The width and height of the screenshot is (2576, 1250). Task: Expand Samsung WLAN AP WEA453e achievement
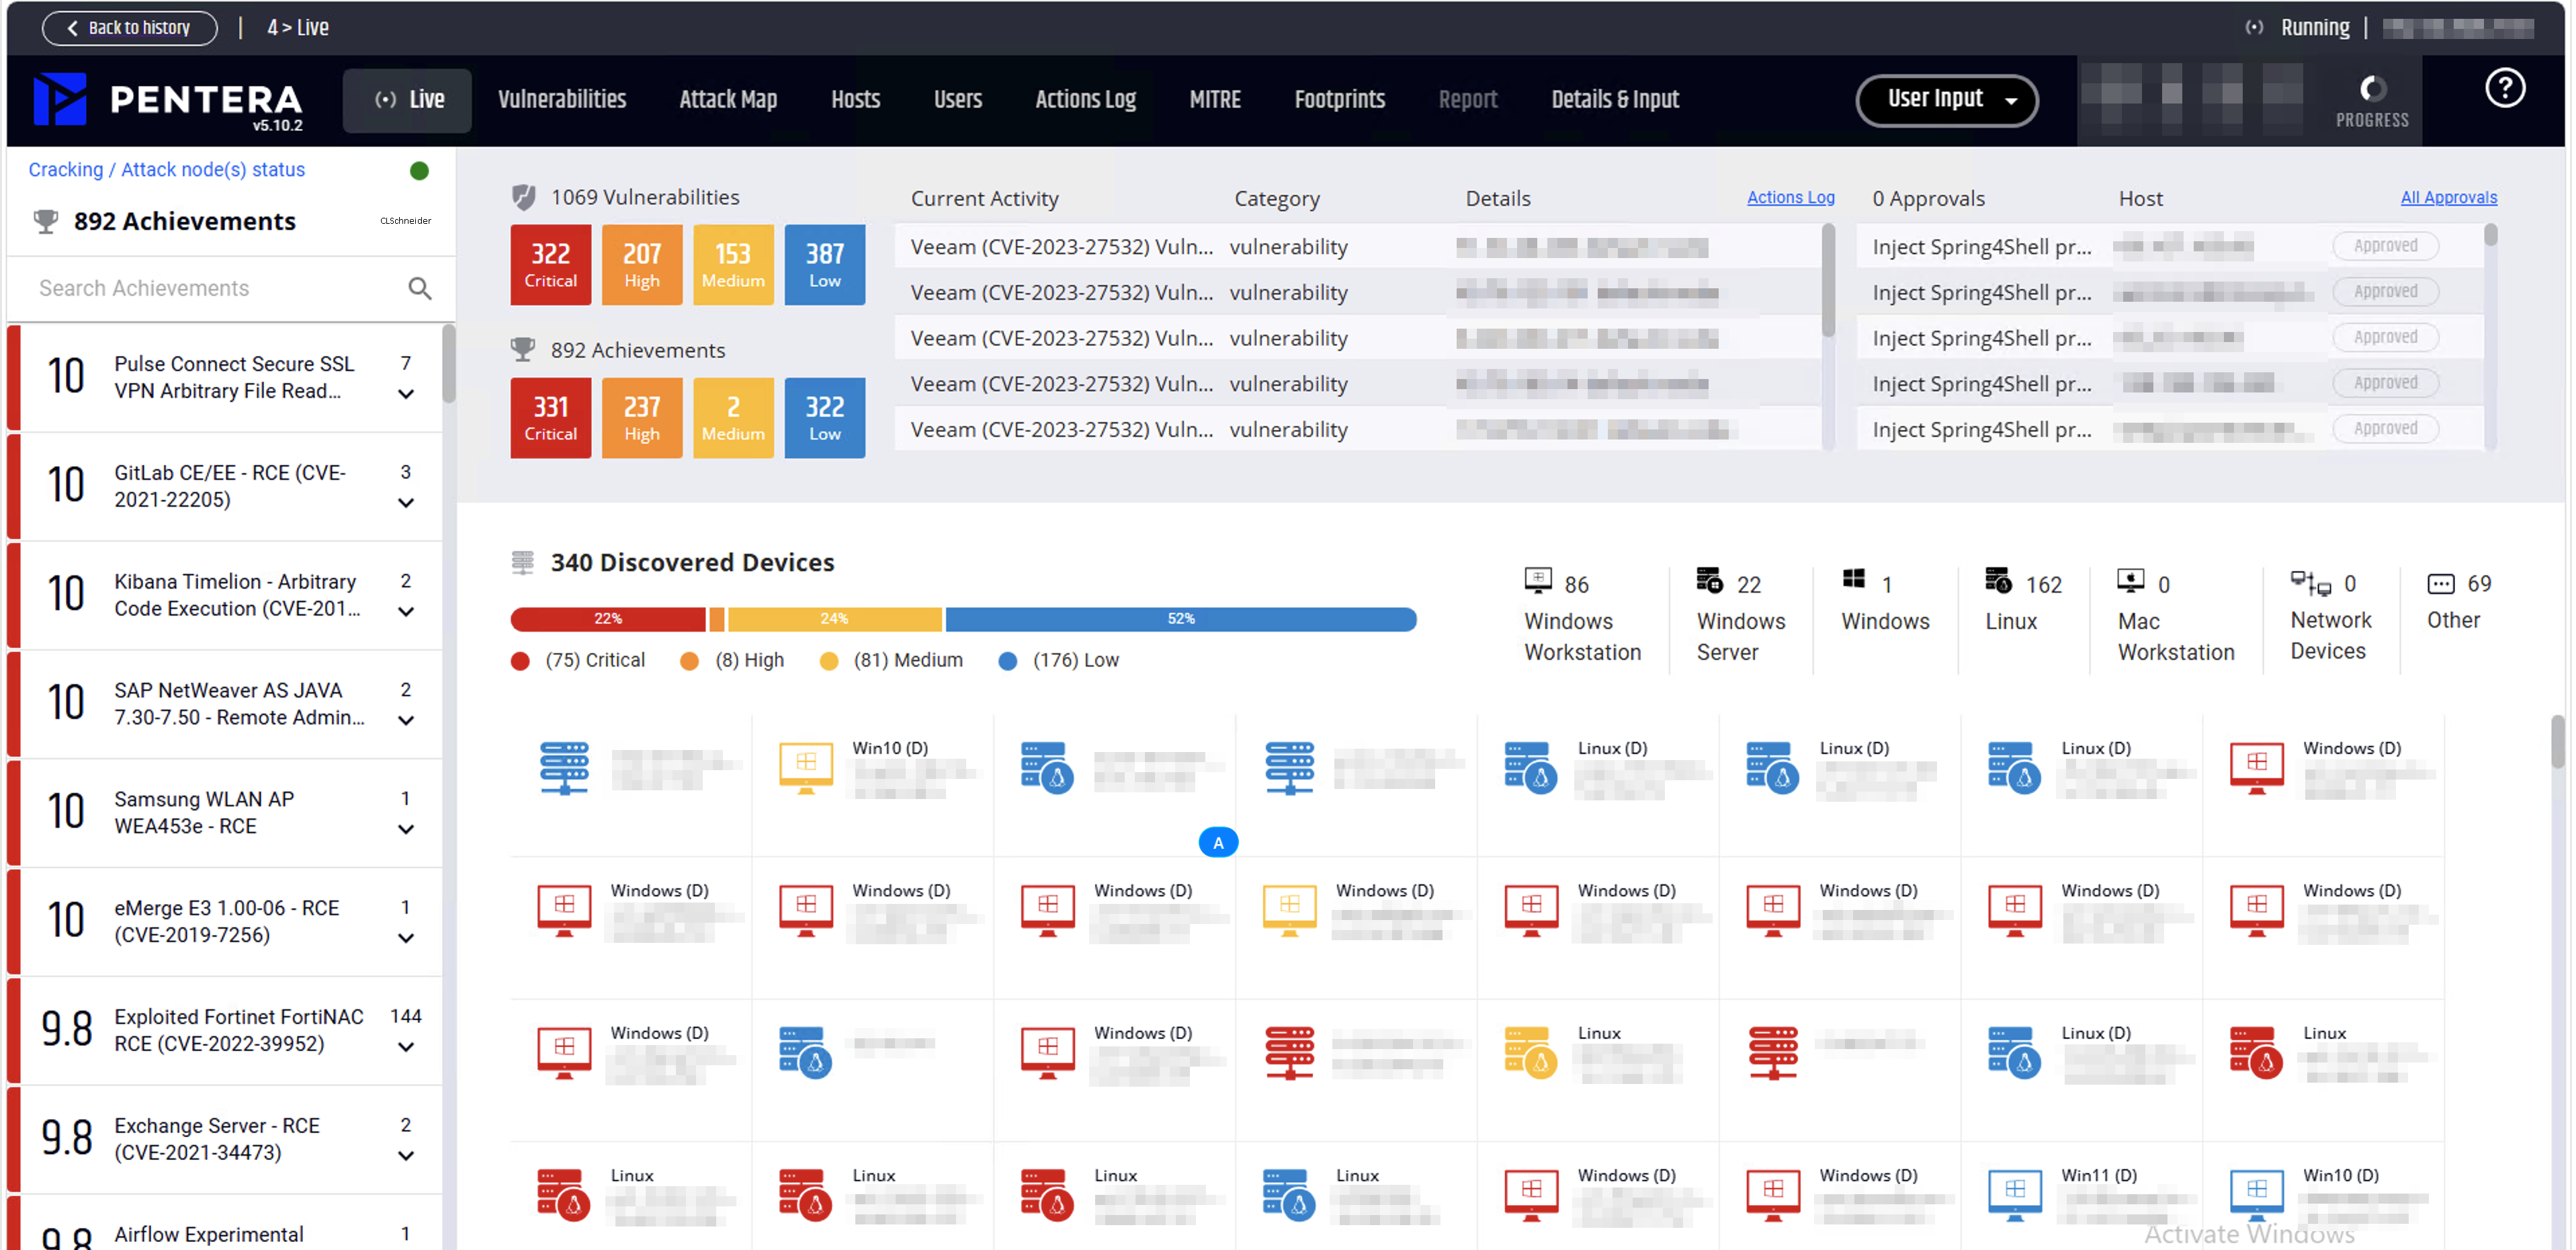(406, 830)
